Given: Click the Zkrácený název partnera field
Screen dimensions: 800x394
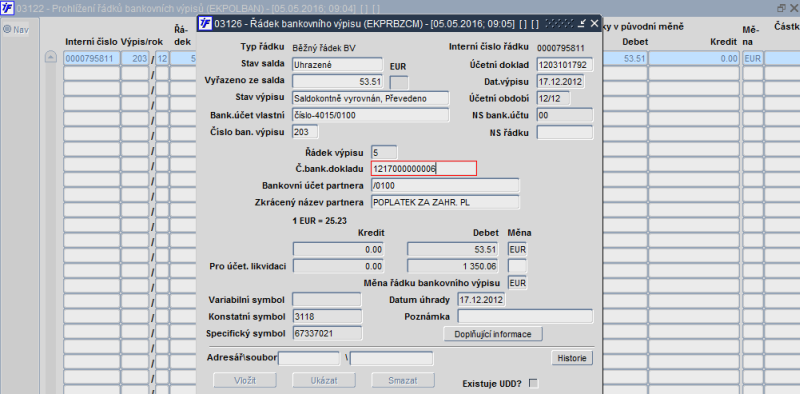Looking at the screenshot, I should pyautogui.click(x=445, y=202).
